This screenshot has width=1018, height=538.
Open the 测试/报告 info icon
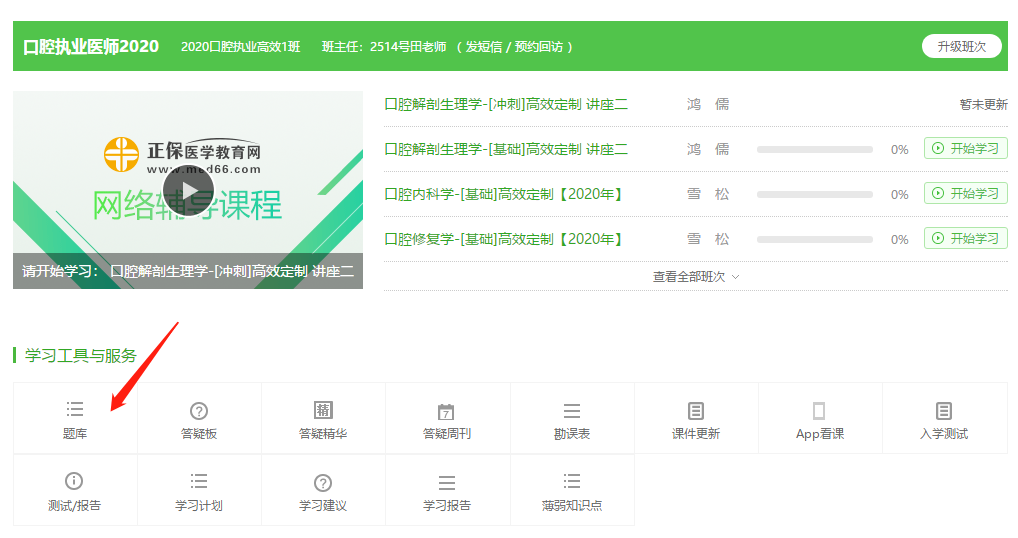(75, 482)
